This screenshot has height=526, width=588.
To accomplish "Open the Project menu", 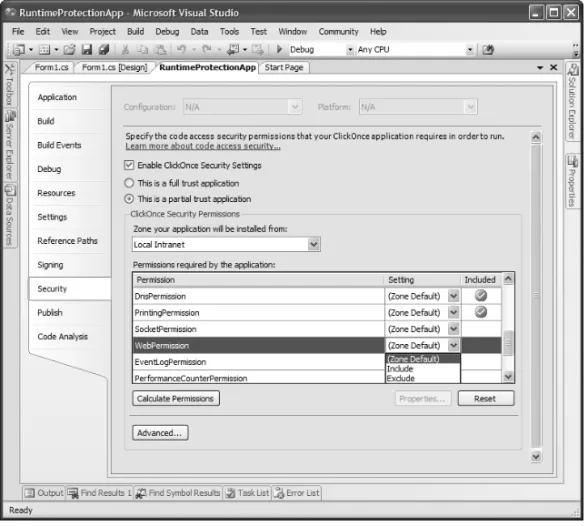I will (x=102, y=31).
